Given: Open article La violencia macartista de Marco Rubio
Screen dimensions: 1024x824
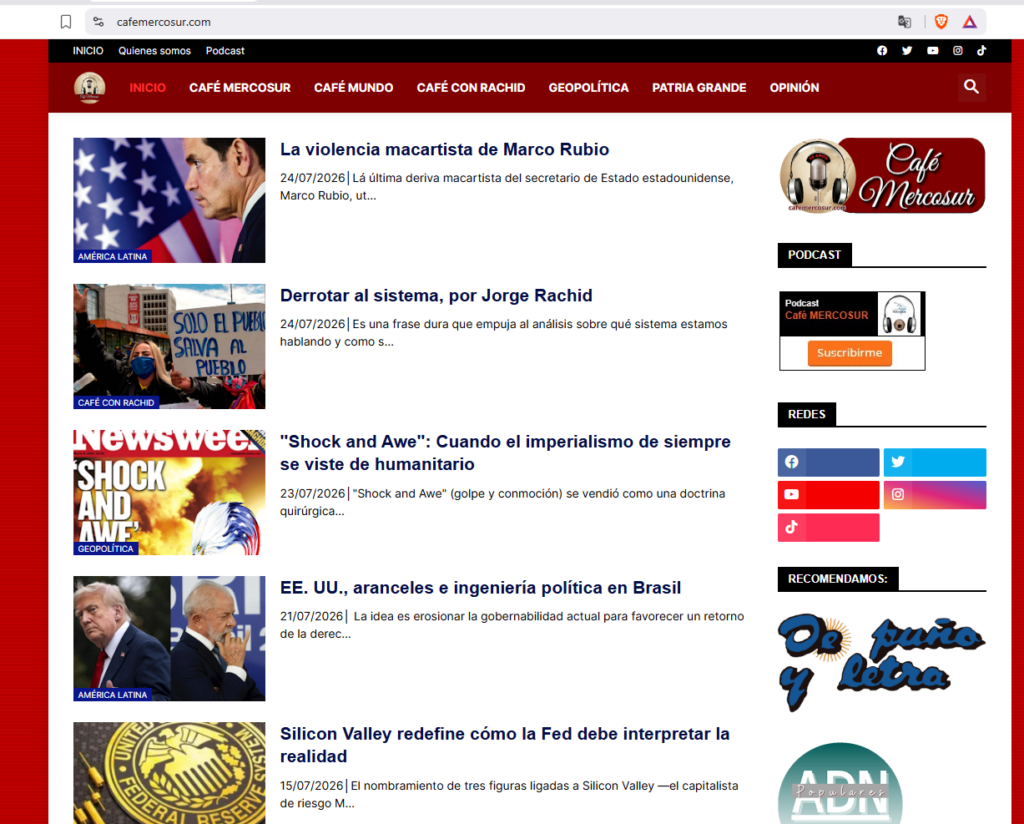Looking at the screenshot, I should tap(444, 150).
